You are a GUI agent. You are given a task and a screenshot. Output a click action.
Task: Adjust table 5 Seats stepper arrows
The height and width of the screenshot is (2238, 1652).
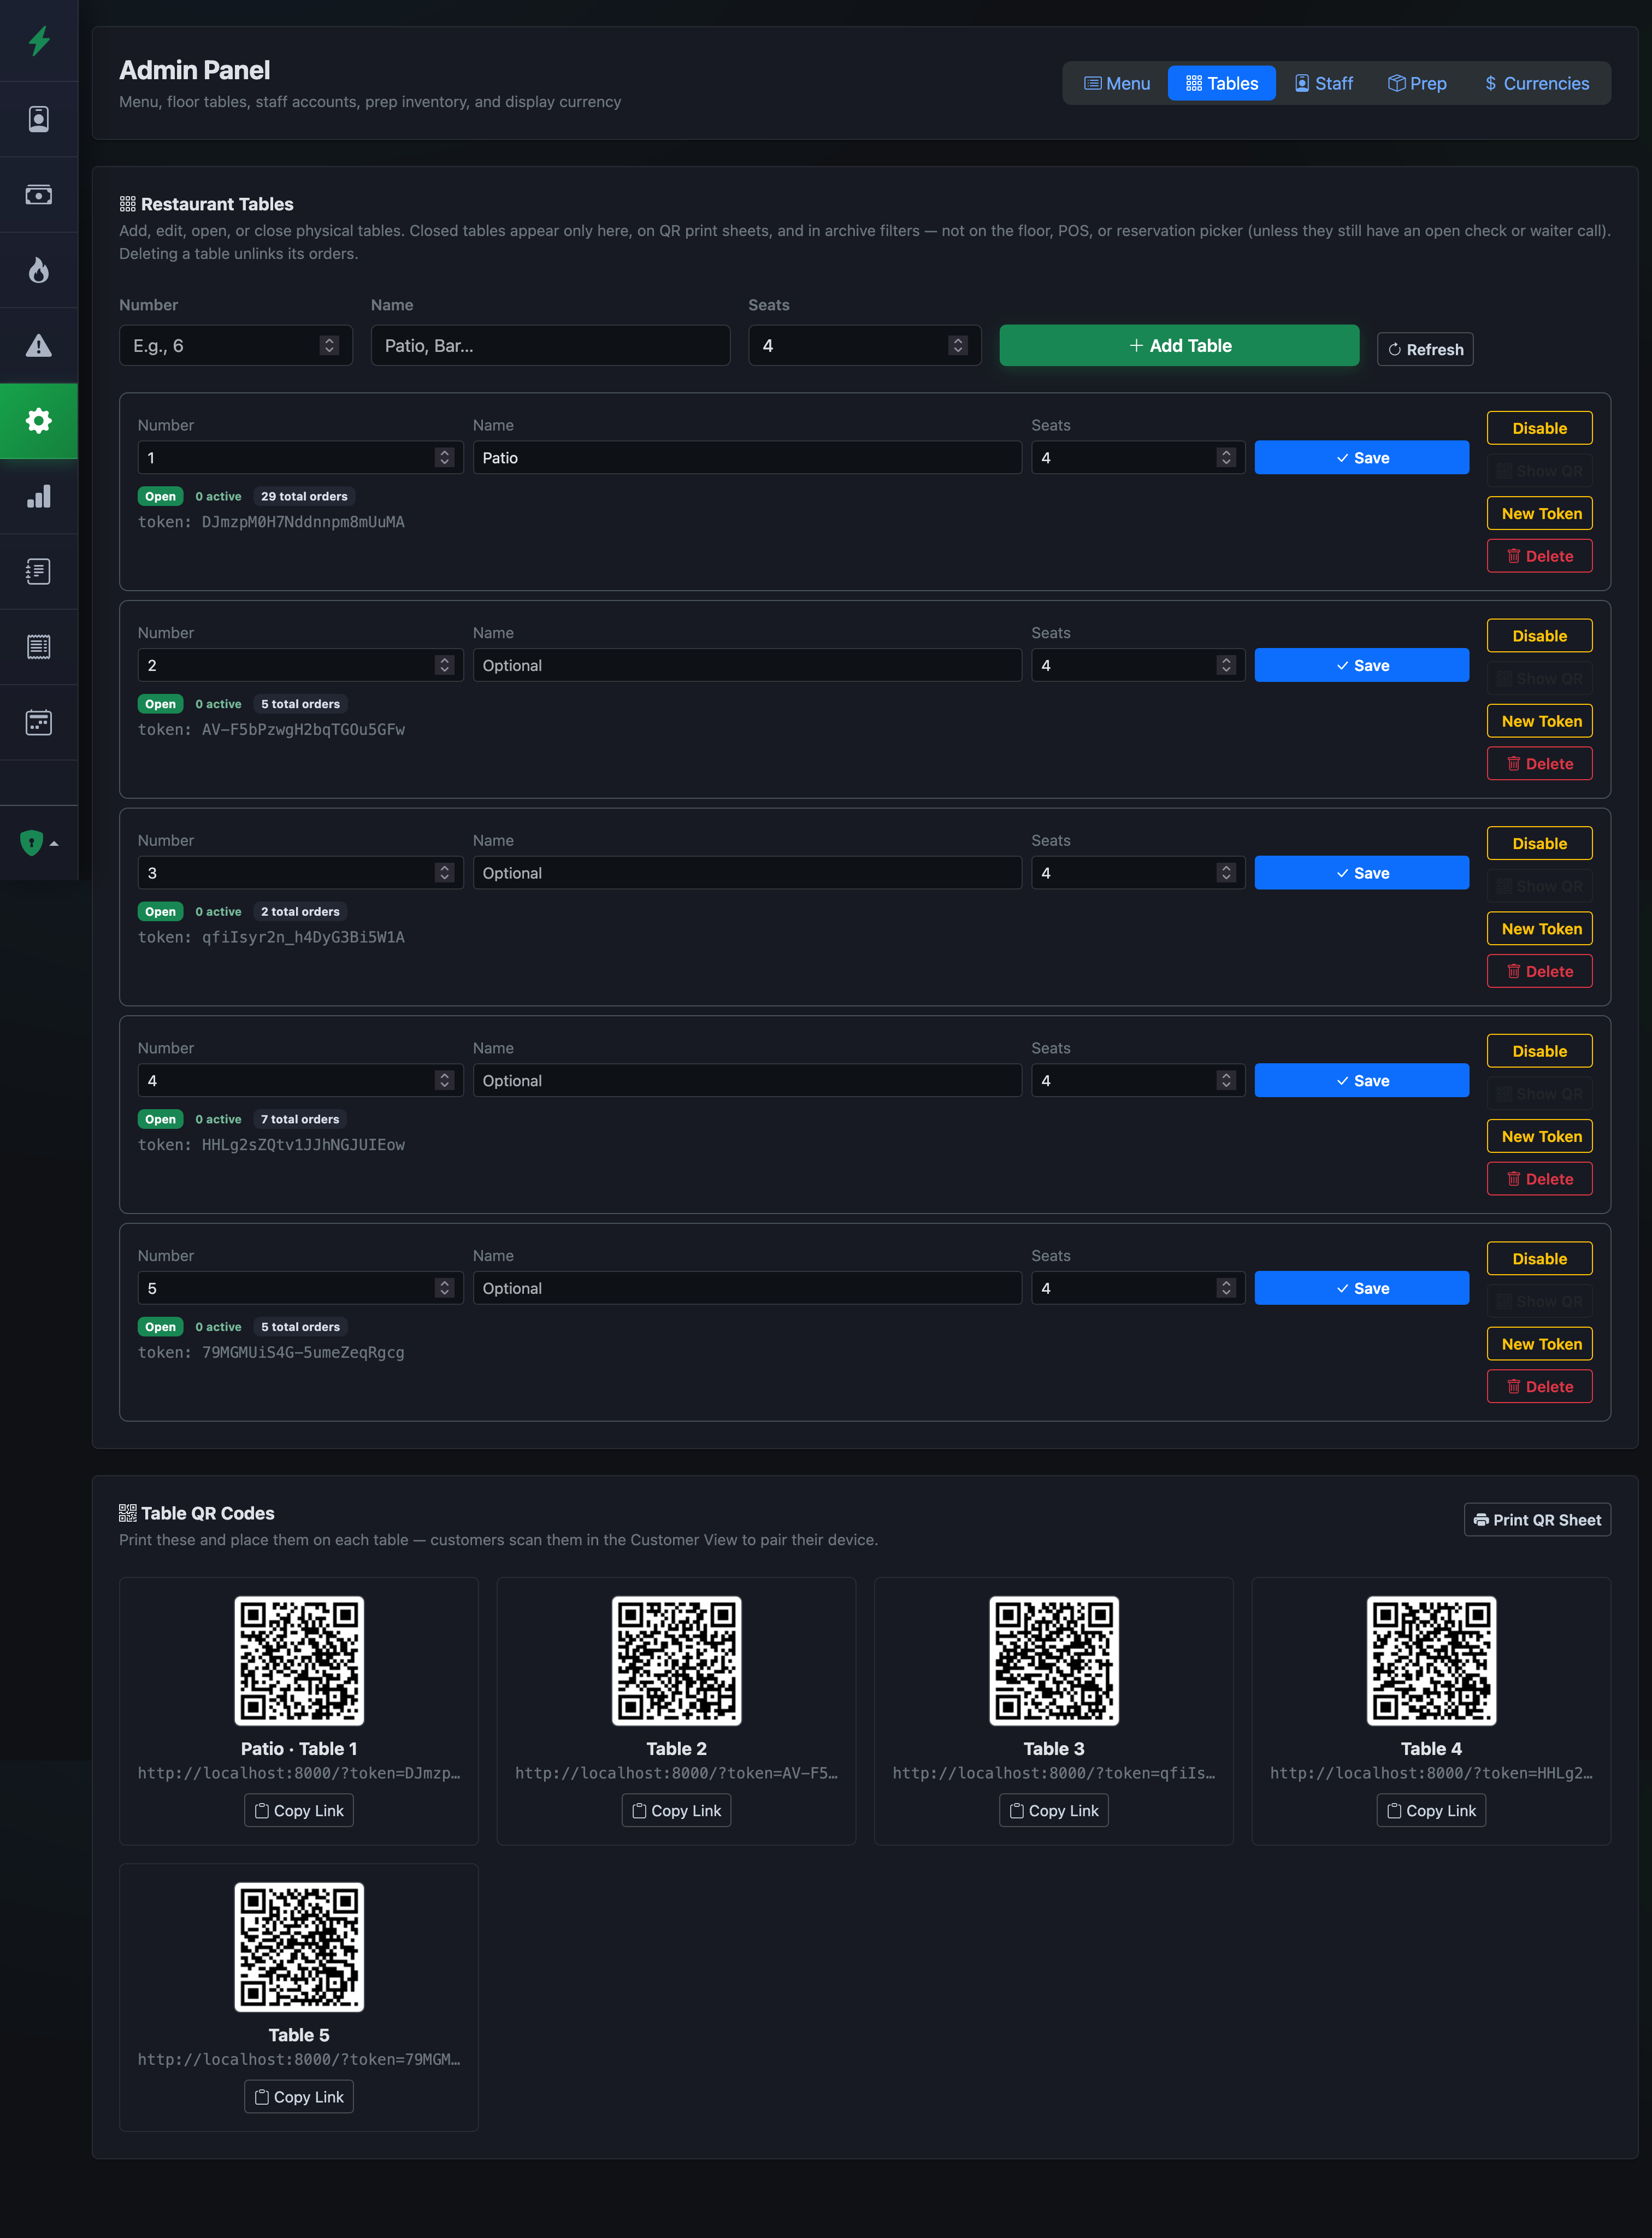[x=1226, y=1289]
